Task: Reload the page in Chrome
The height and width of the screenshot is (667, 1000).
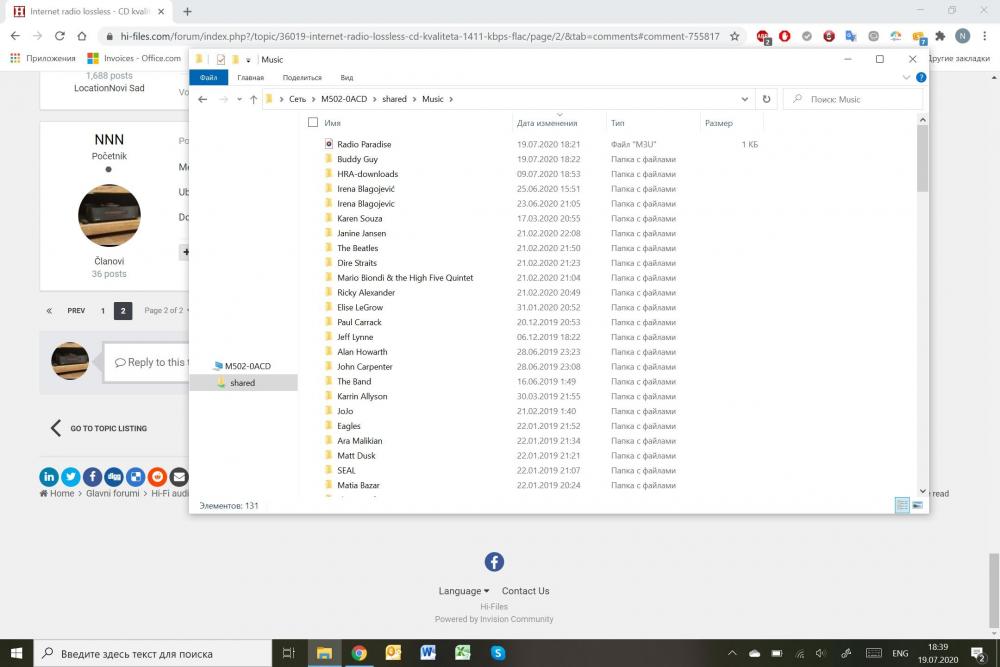Action: (59, 36)
